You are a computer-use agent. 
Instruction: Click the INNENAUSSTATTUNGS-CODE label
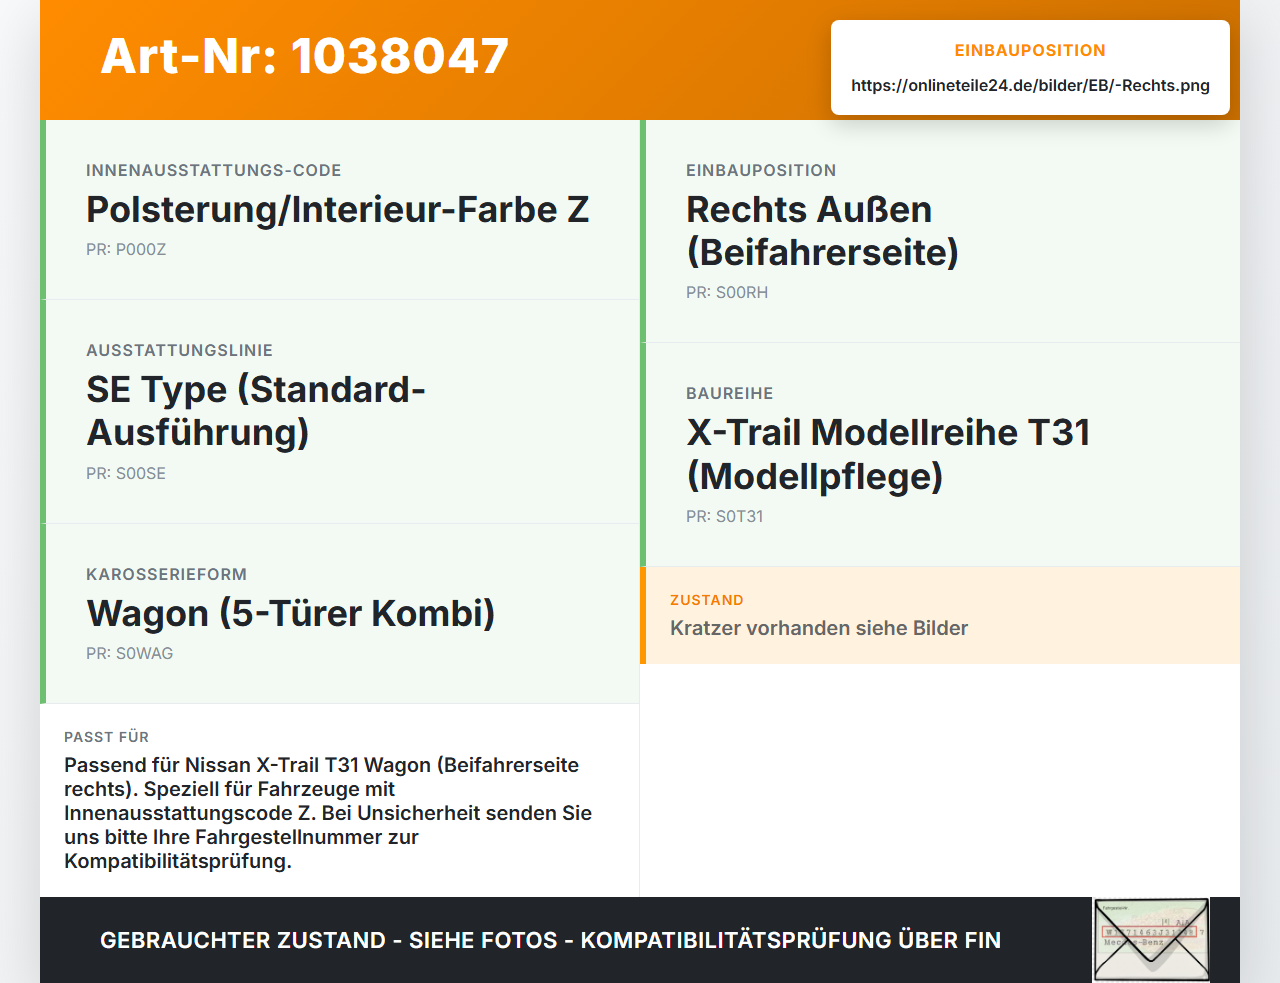pos(214,171)
